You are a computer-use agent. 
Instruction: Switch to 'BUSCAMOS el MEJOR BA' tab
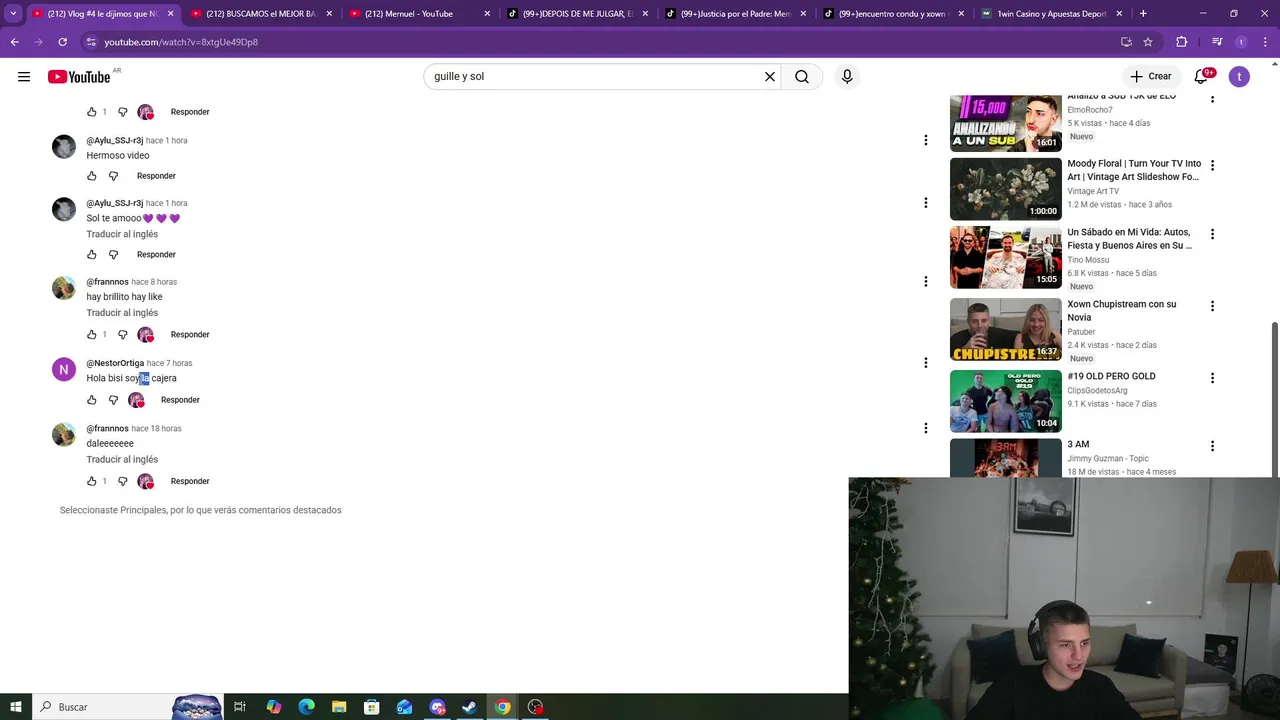(260, 14)
